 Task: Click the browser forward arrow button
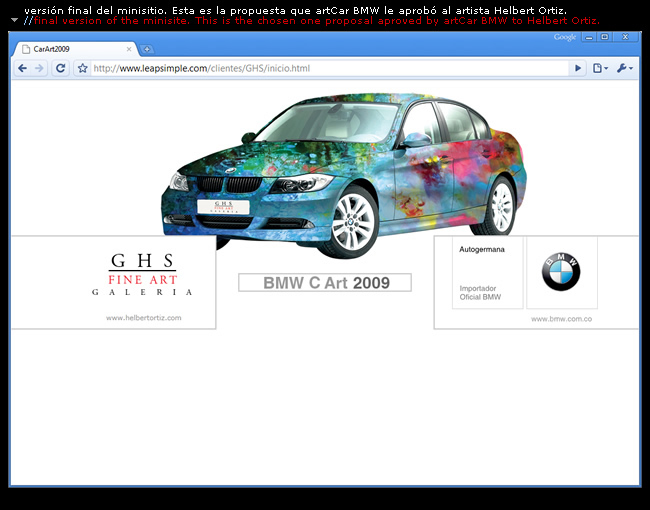coord(39,68)
